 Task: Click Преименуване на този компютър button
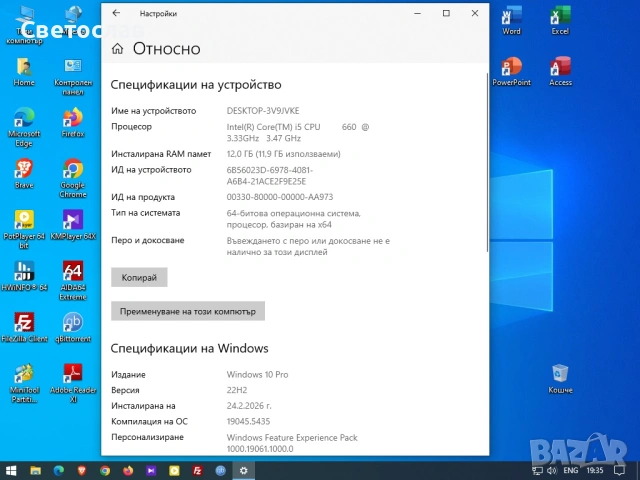[188, 311]
